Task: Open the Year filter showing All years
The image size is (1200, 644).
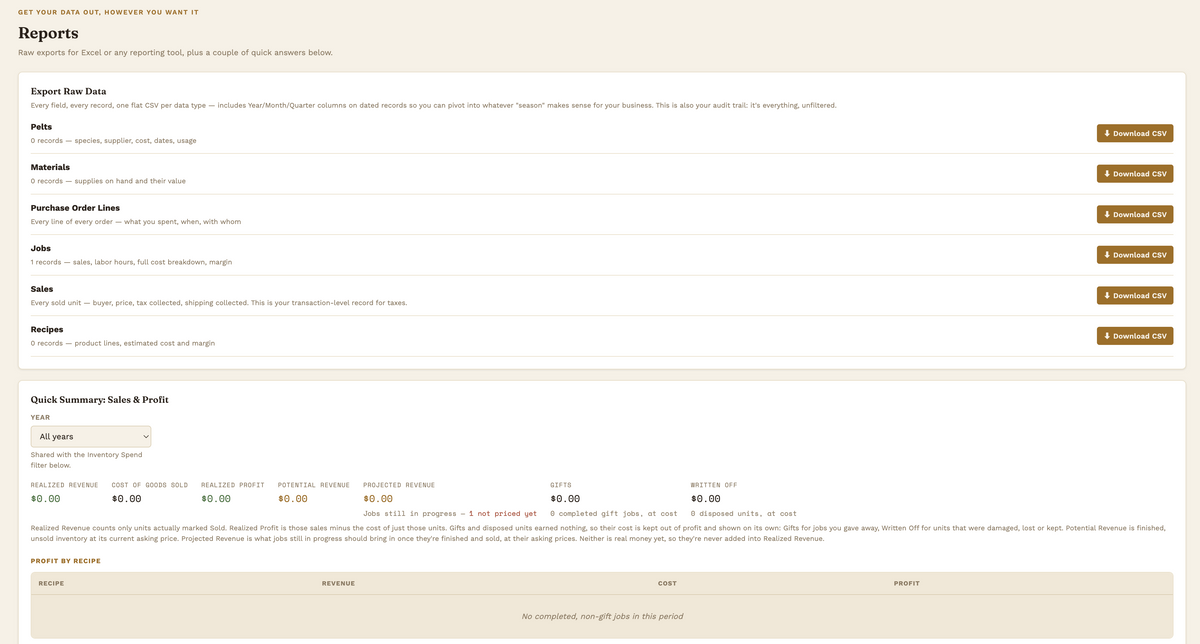Action: click(x=91, y=436)
